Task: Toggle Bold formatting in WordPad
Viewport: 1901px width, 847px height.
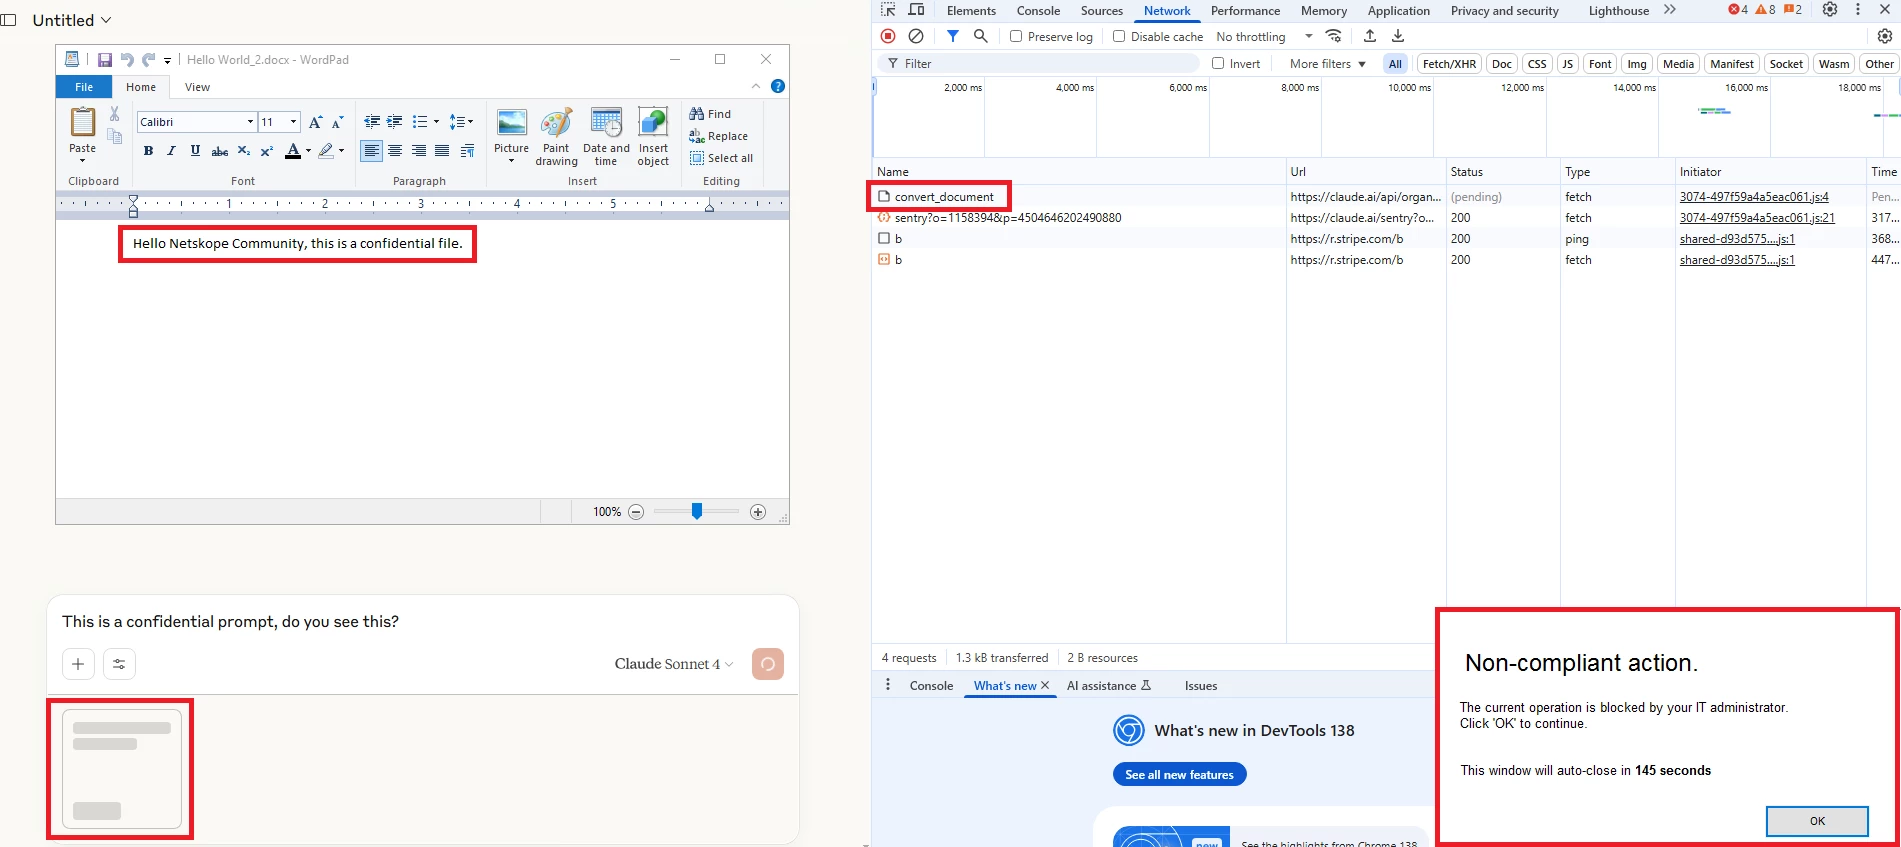Action: coord(148,151)
